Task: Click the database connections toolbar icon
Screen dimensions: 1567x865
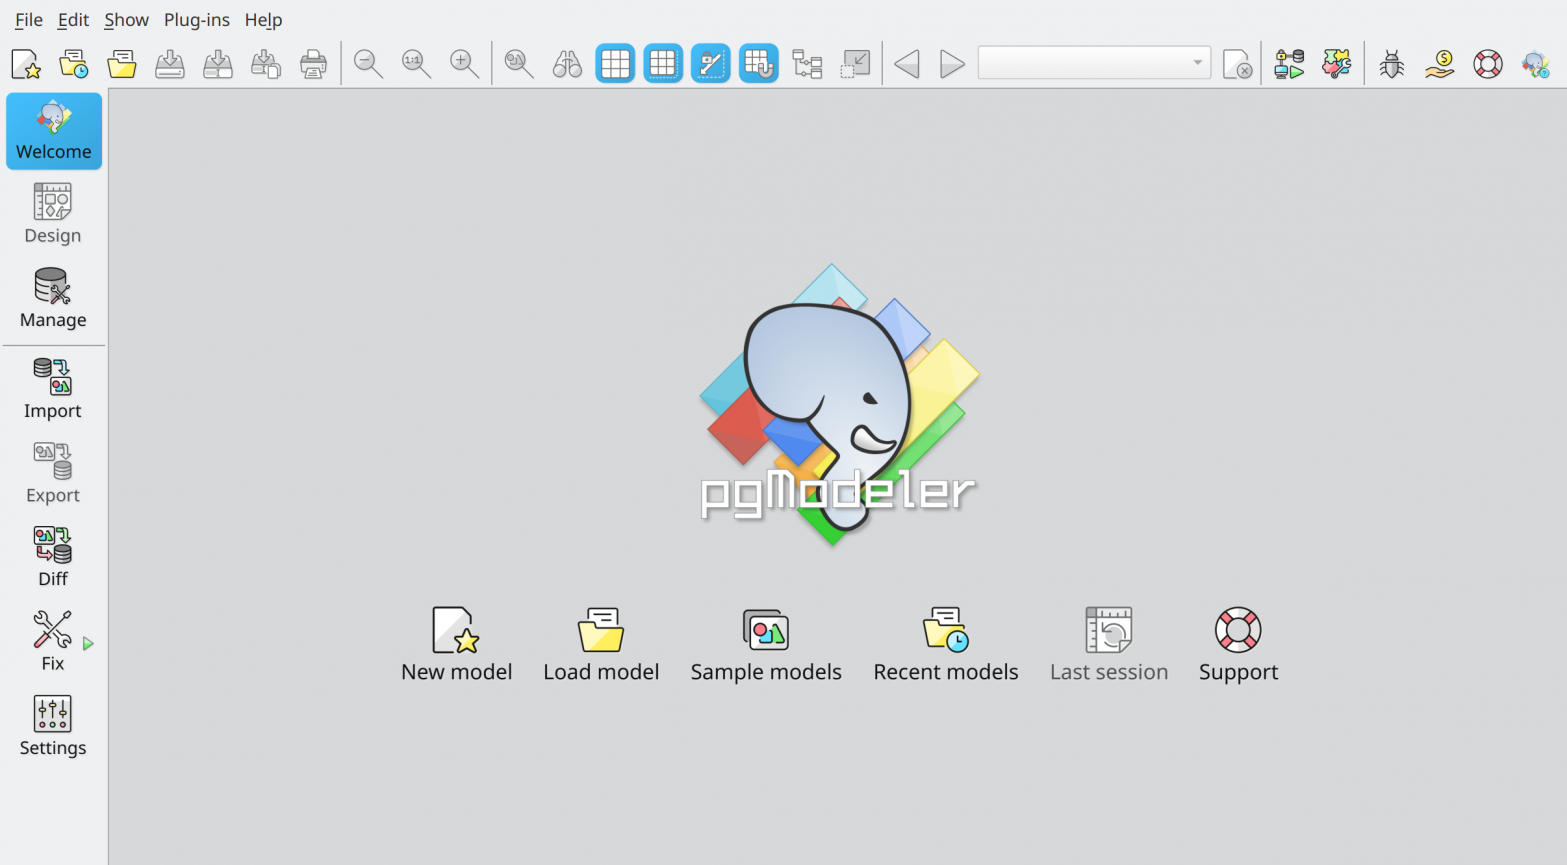Action: tap(1289, 64)
